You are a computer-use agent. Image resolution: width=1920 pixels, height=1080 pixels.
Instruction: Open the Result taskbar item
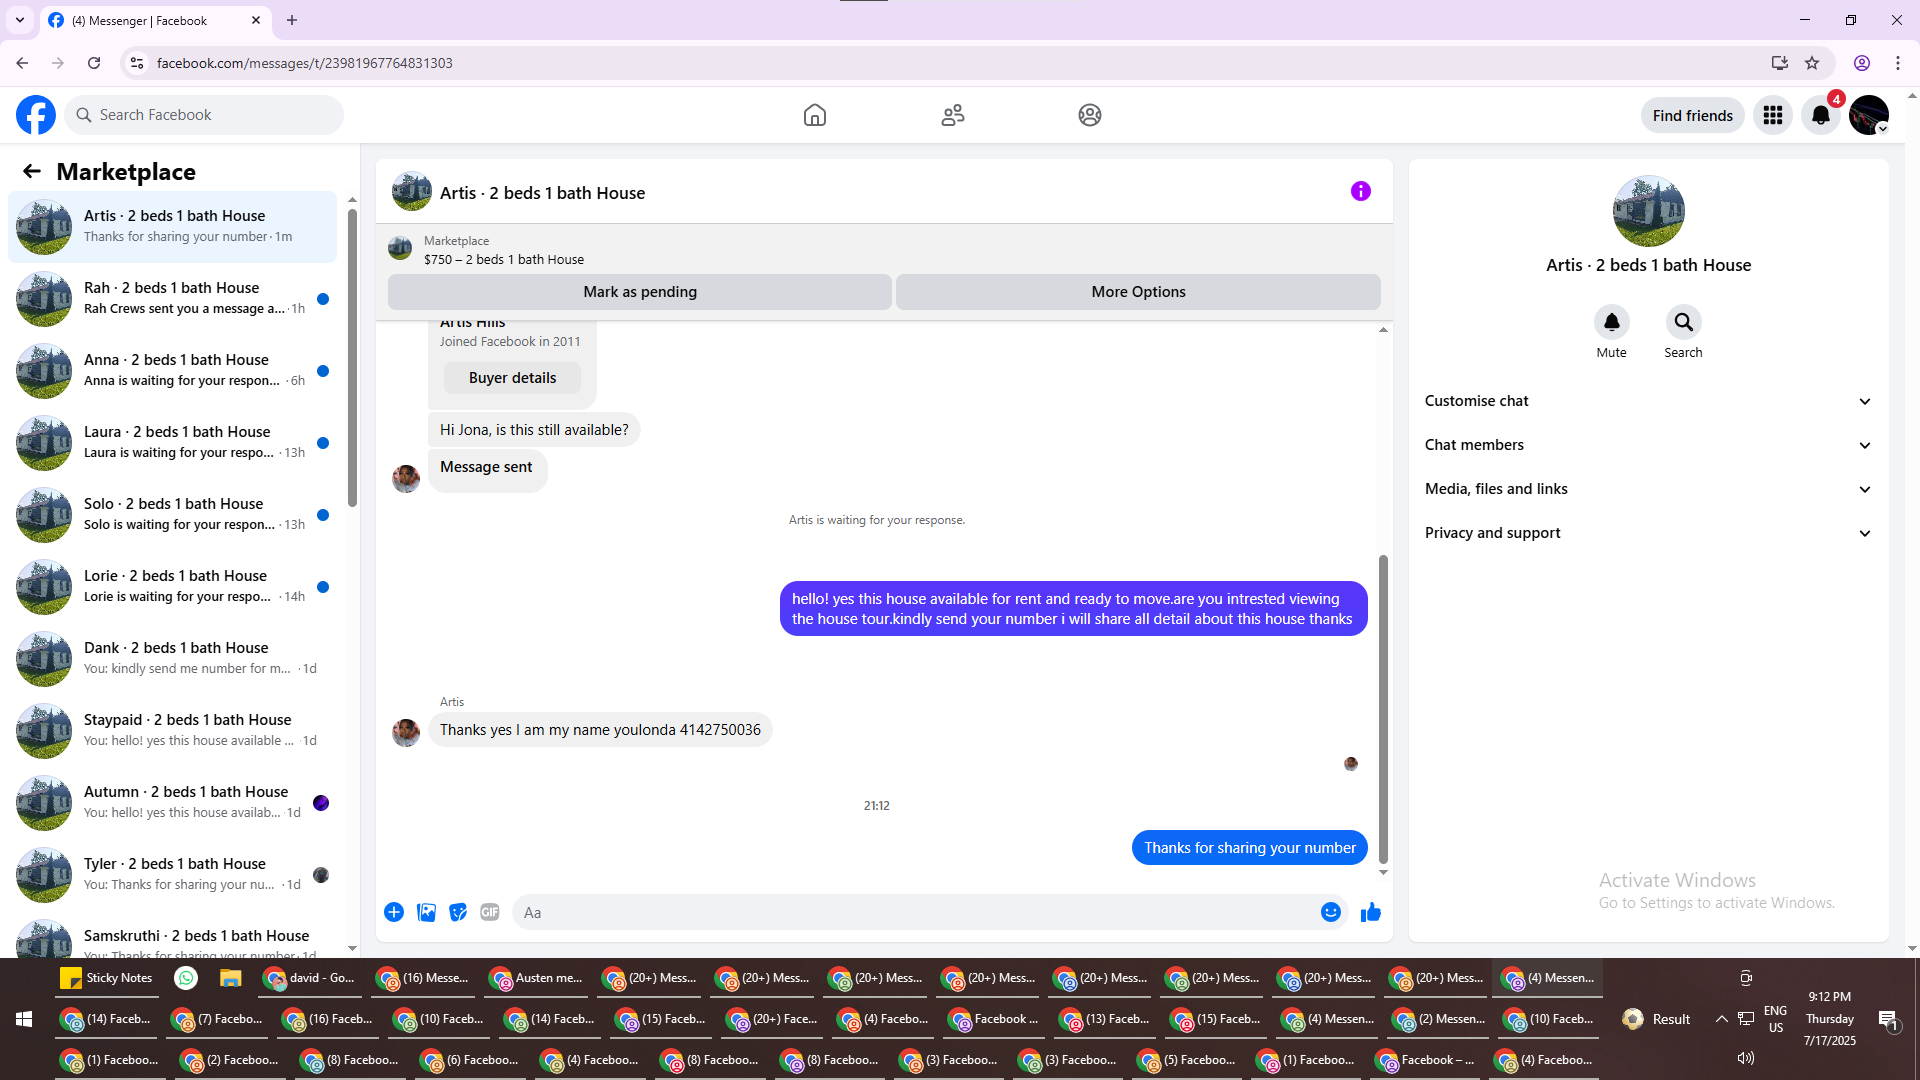(1658, 1019)
